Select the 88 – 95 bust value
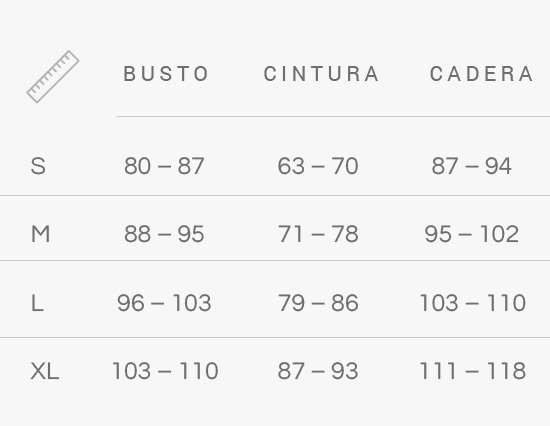 [x=164, y=234]
